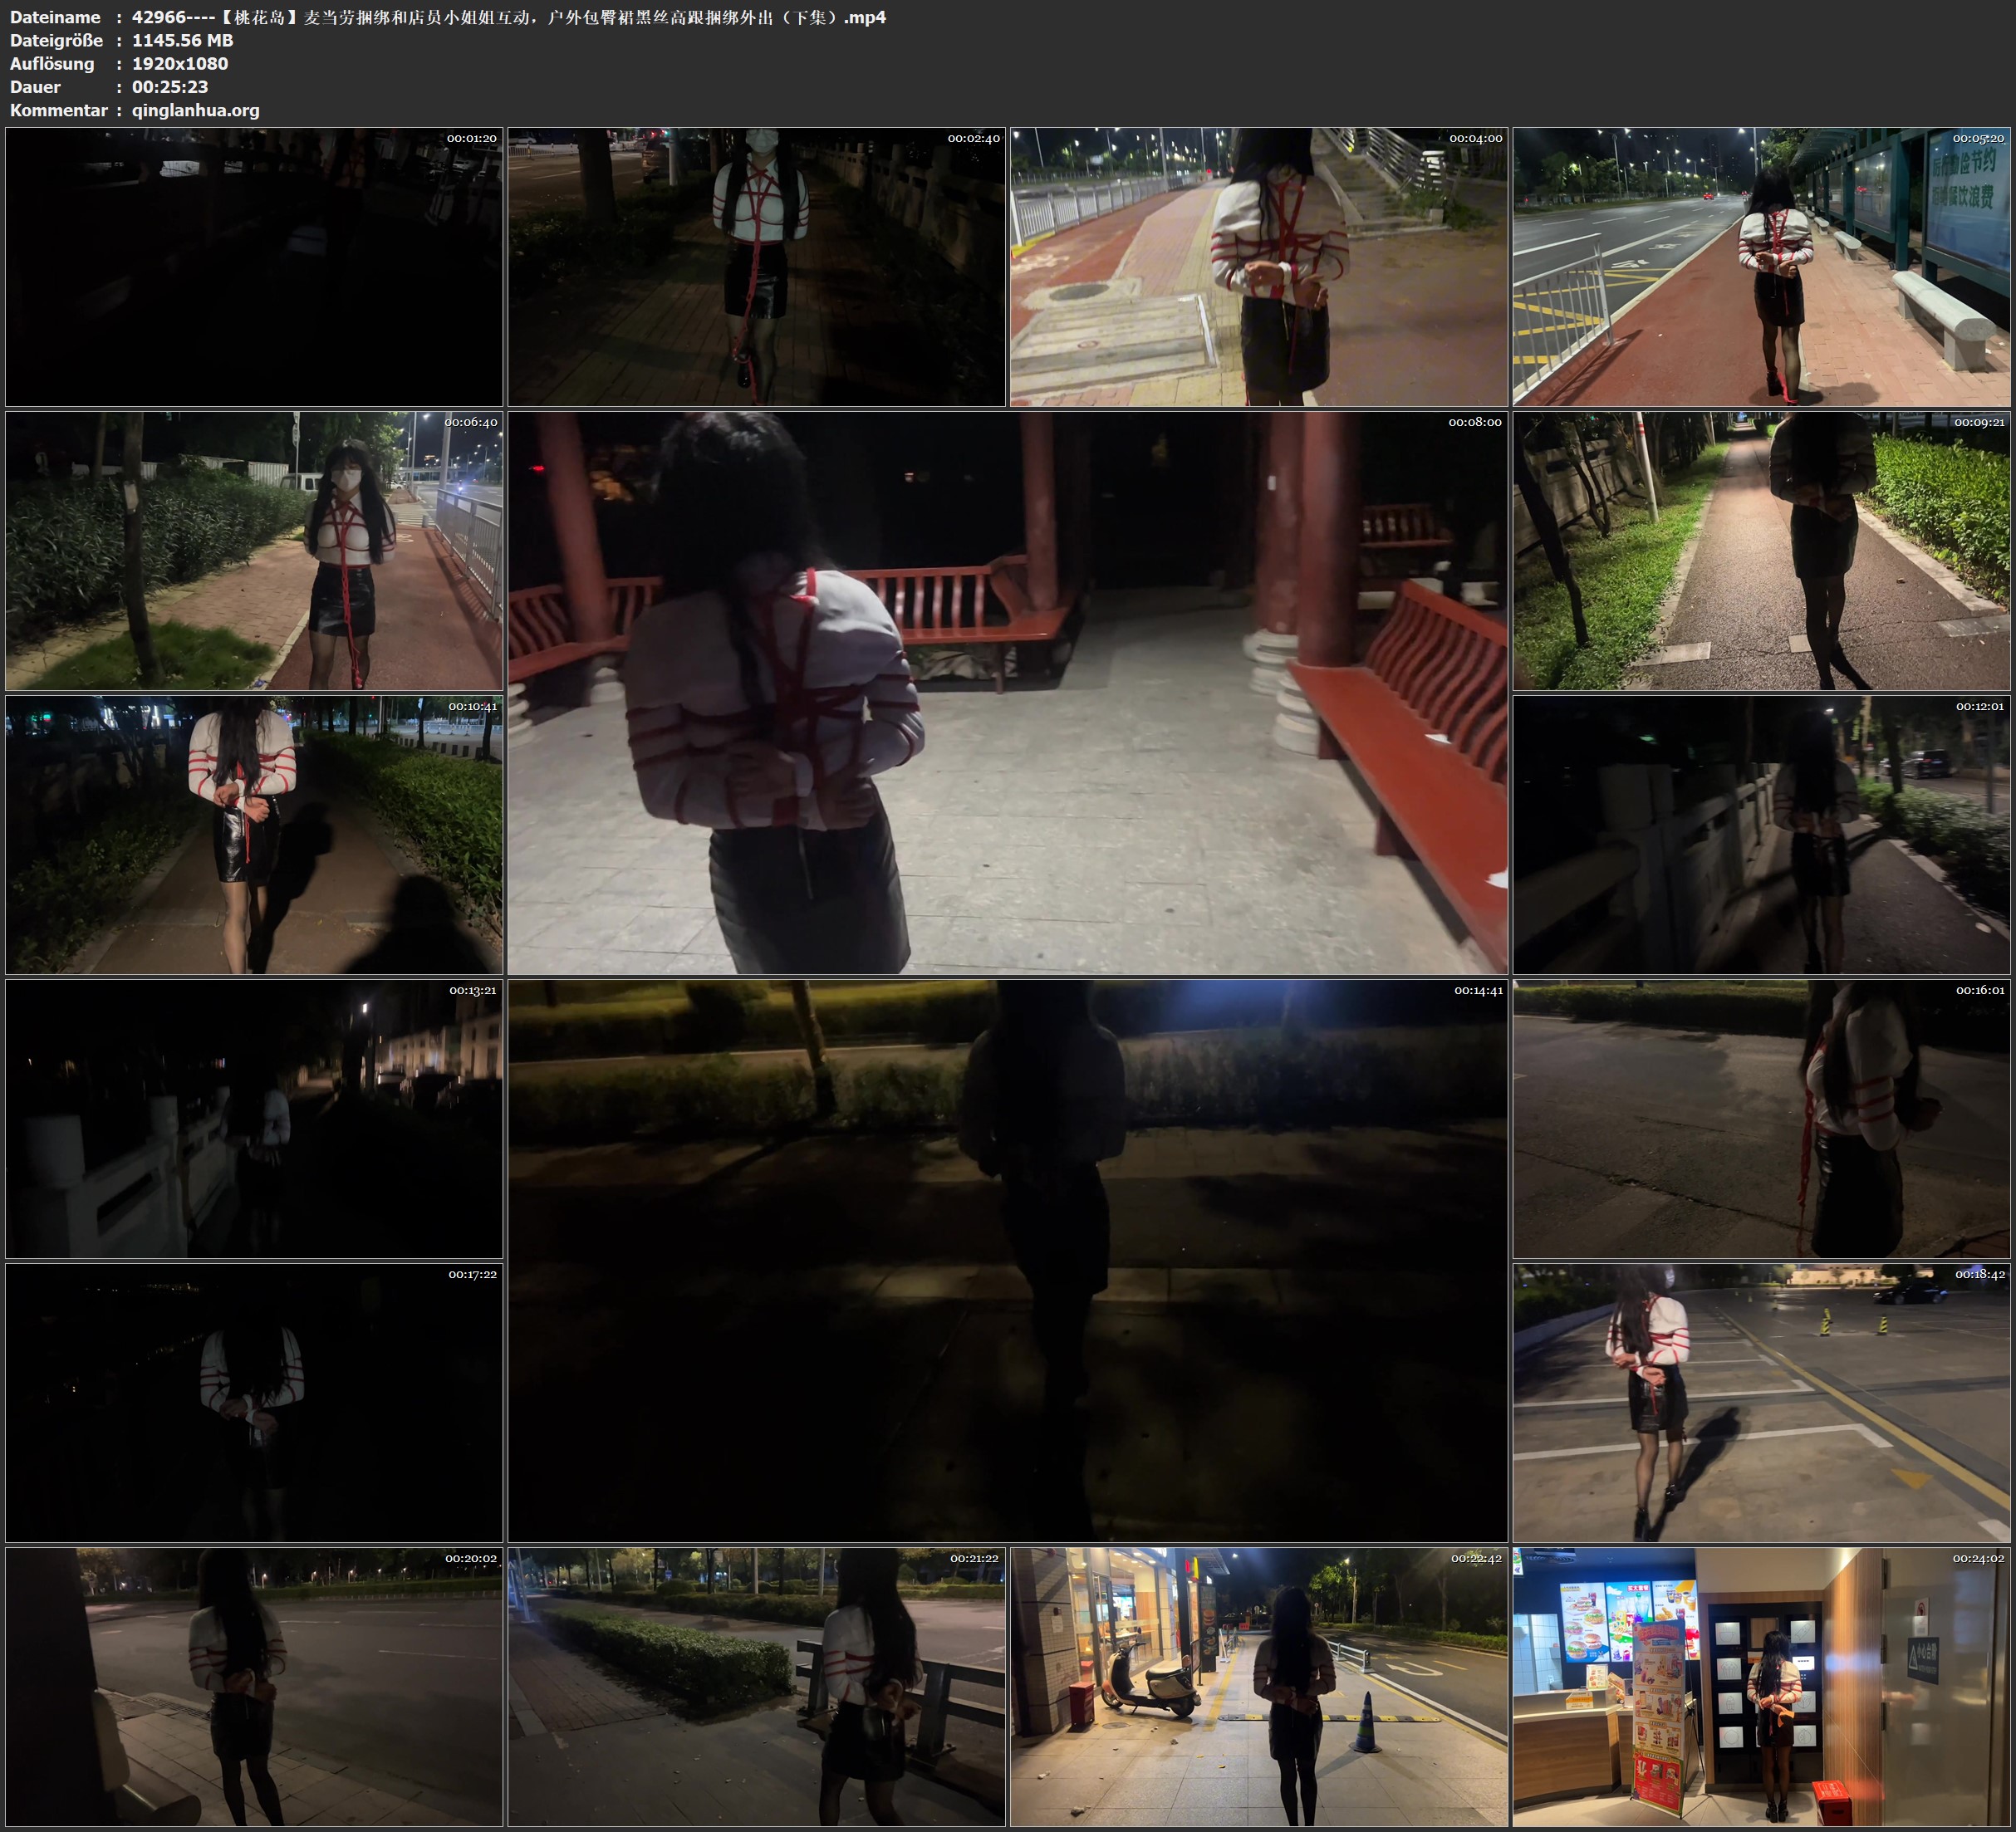Image resolution: width=2016 pixels, height=1832 pixels.
Task: Click the Dauer value 00:25:23
Action: 170,87
